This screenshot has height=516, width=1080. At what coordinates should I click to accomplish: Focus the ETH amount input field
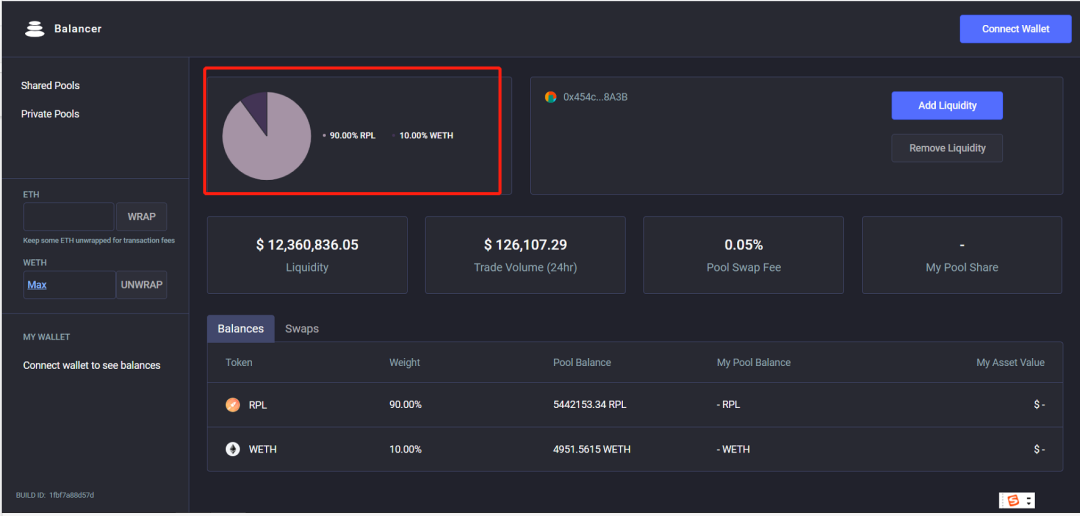point(69,216)
